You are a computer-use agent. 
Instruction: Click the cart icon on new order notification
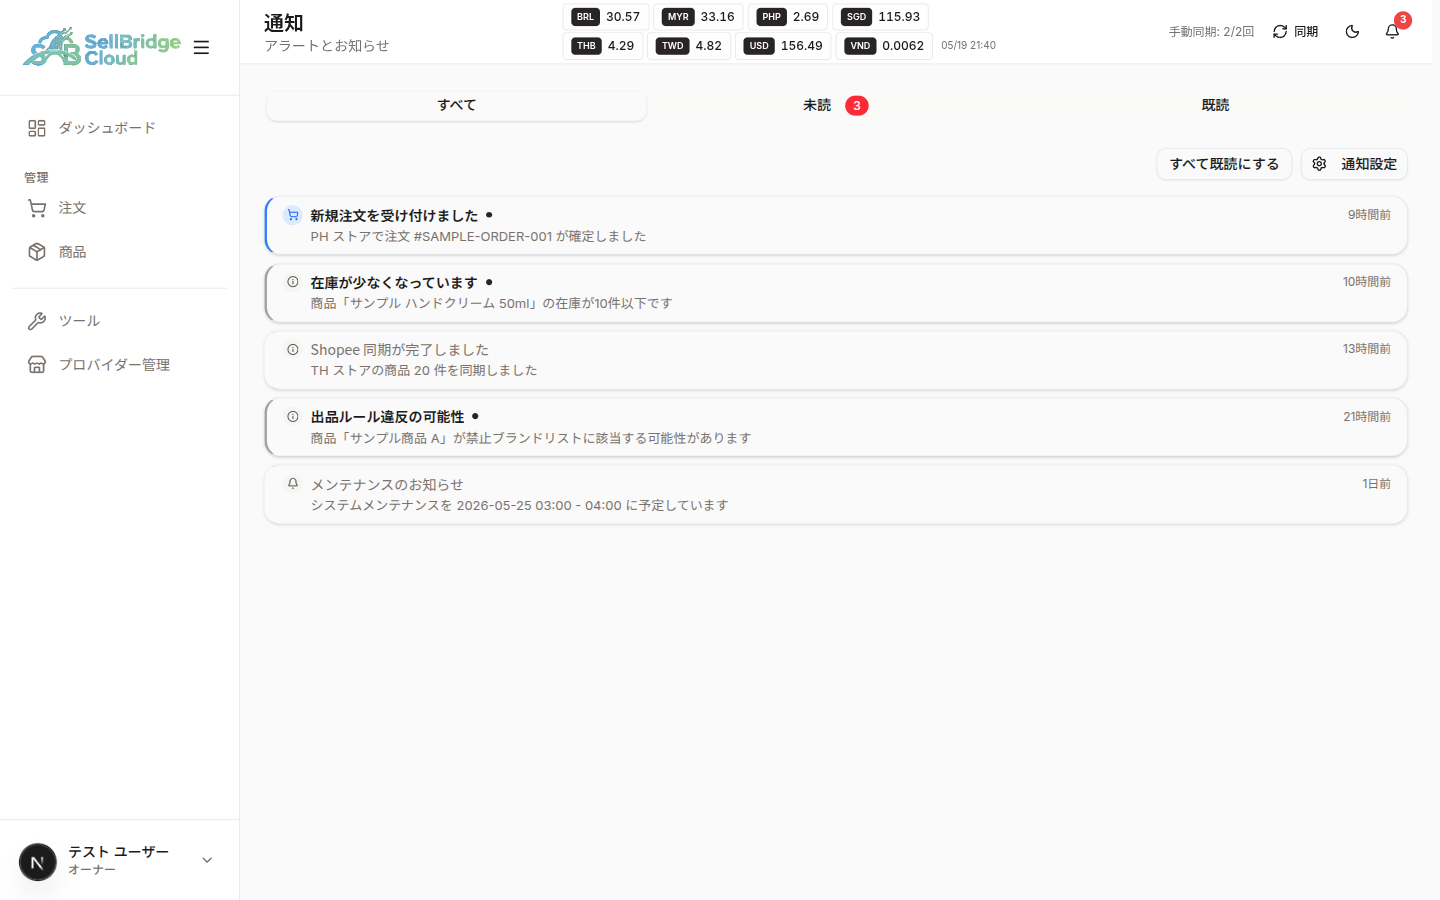click(x=293, y=215)
